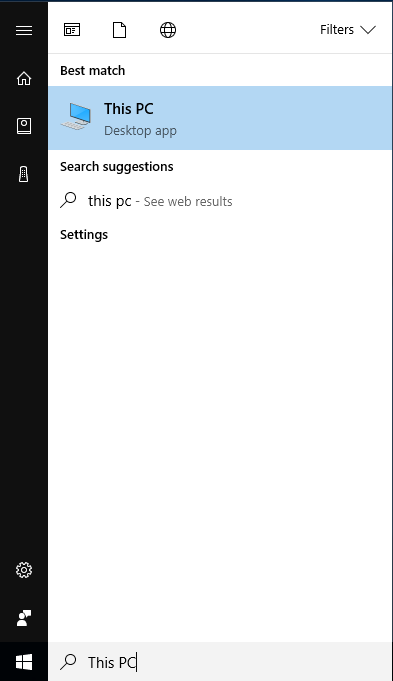The image size is (393, 681).
Task: Click the Settings category header
Action: pos(84,235)
